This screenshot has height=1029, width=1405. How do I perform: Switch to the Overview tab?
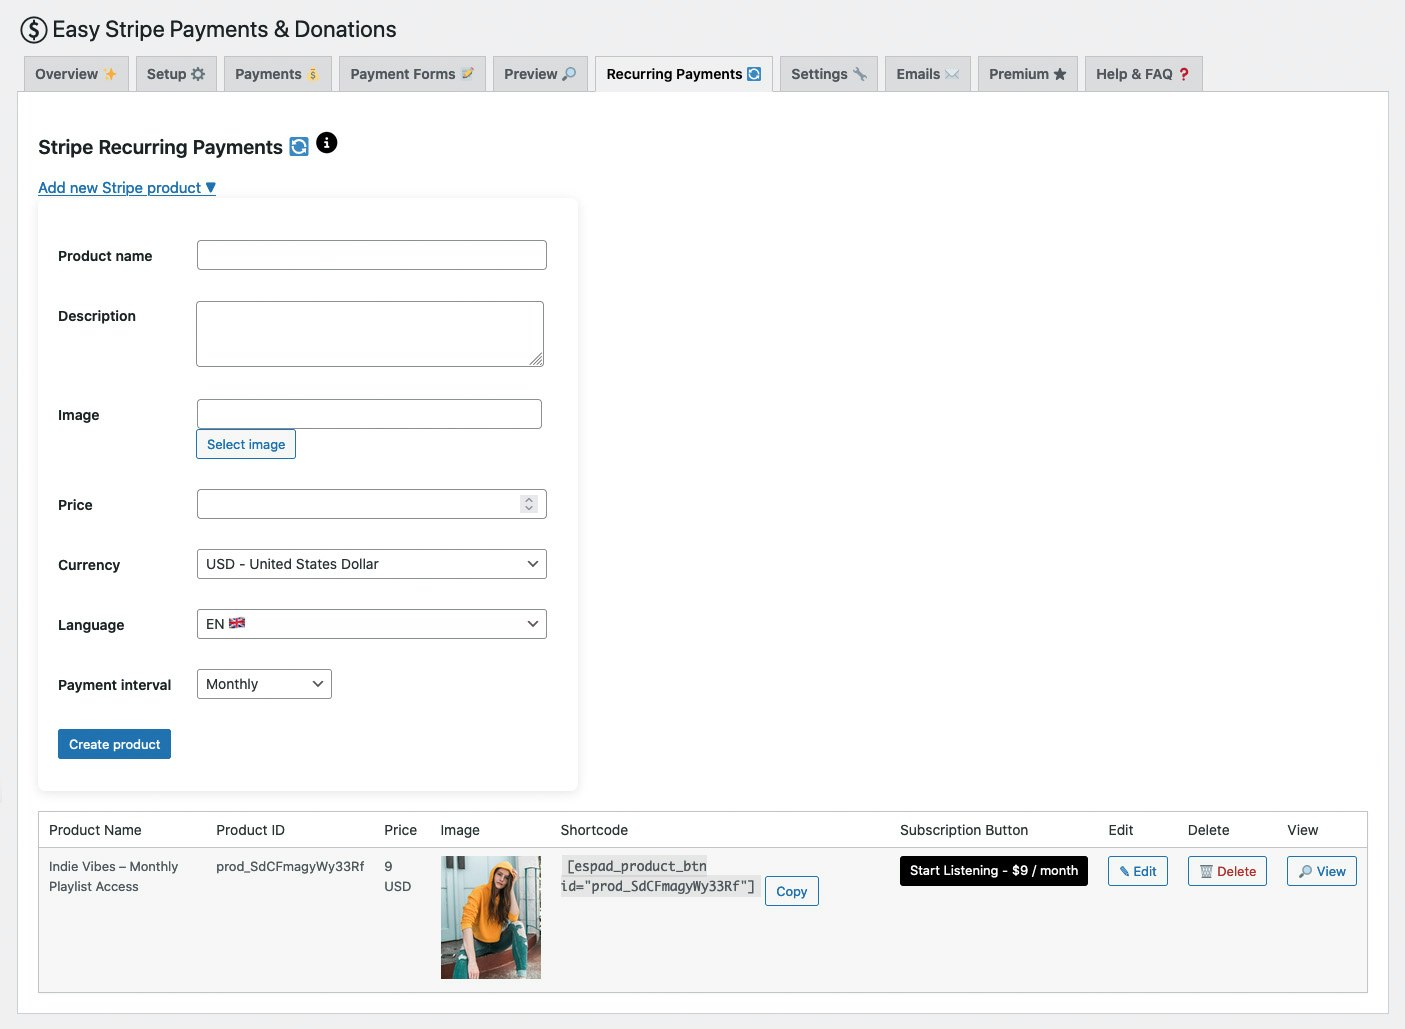tap(75, 73)
